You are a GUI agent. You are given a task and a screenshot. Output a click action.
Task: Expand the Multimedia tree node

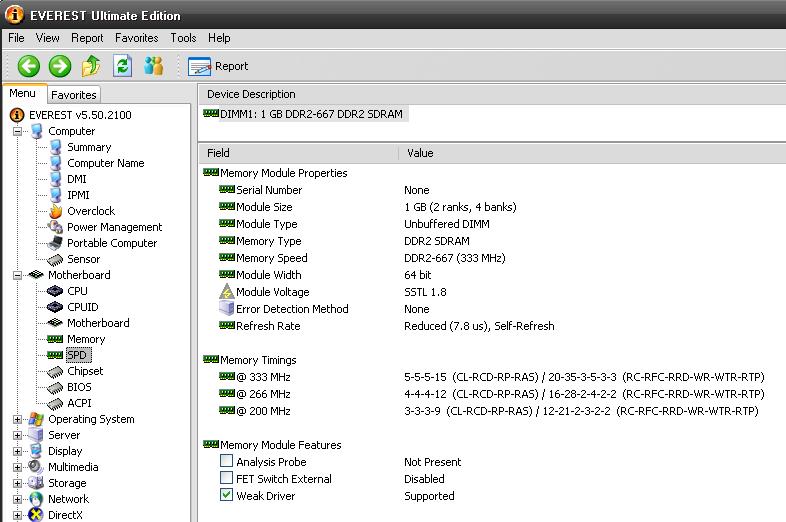(x=18, y=467)
